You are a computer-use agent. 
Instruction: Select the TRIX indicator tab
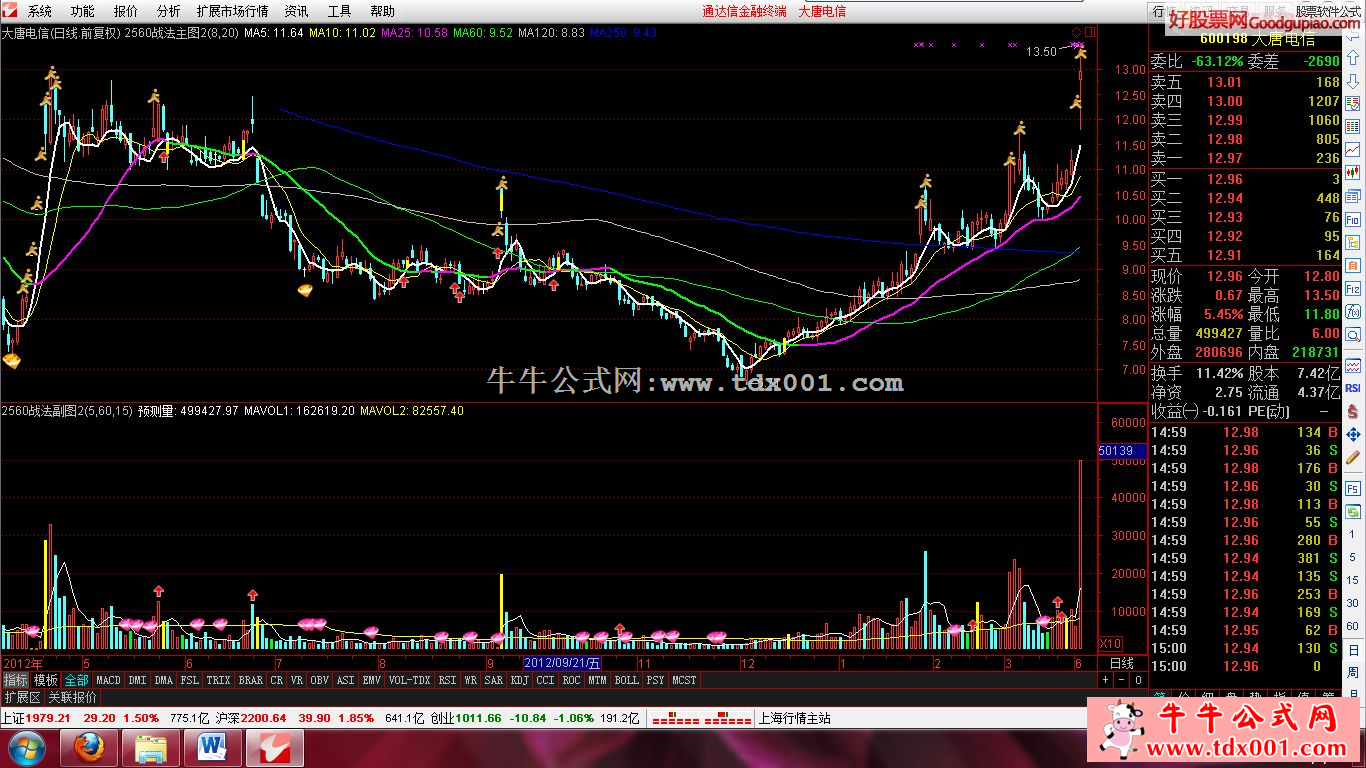click(x=218, y=680)
